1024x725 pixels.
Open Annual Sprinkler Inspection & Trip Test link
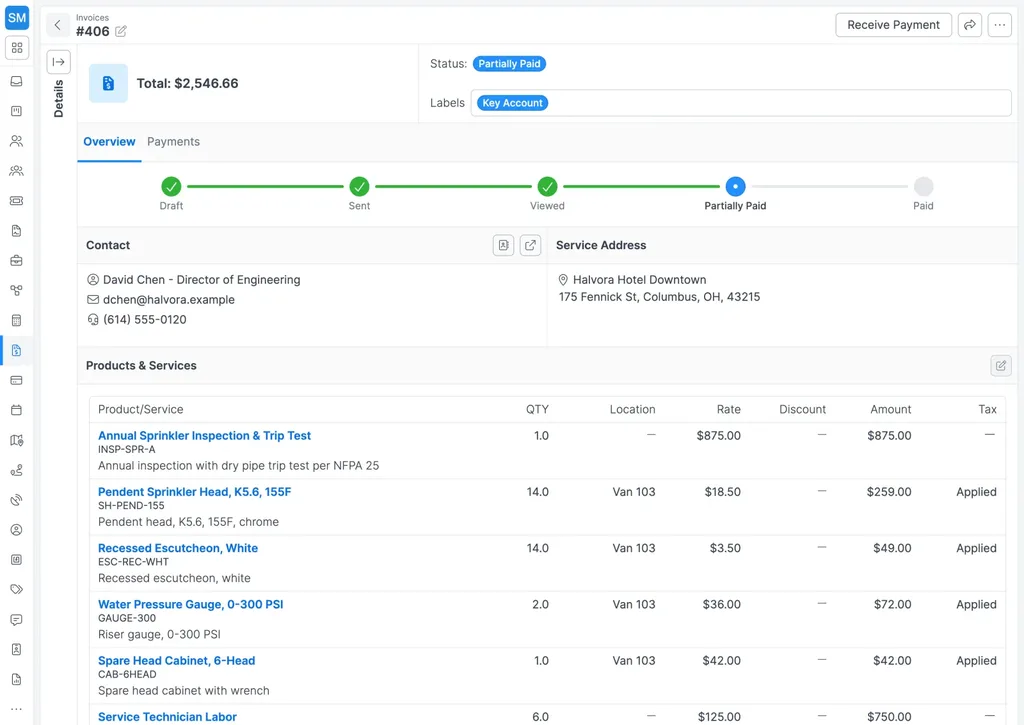[x=204, y=436]
